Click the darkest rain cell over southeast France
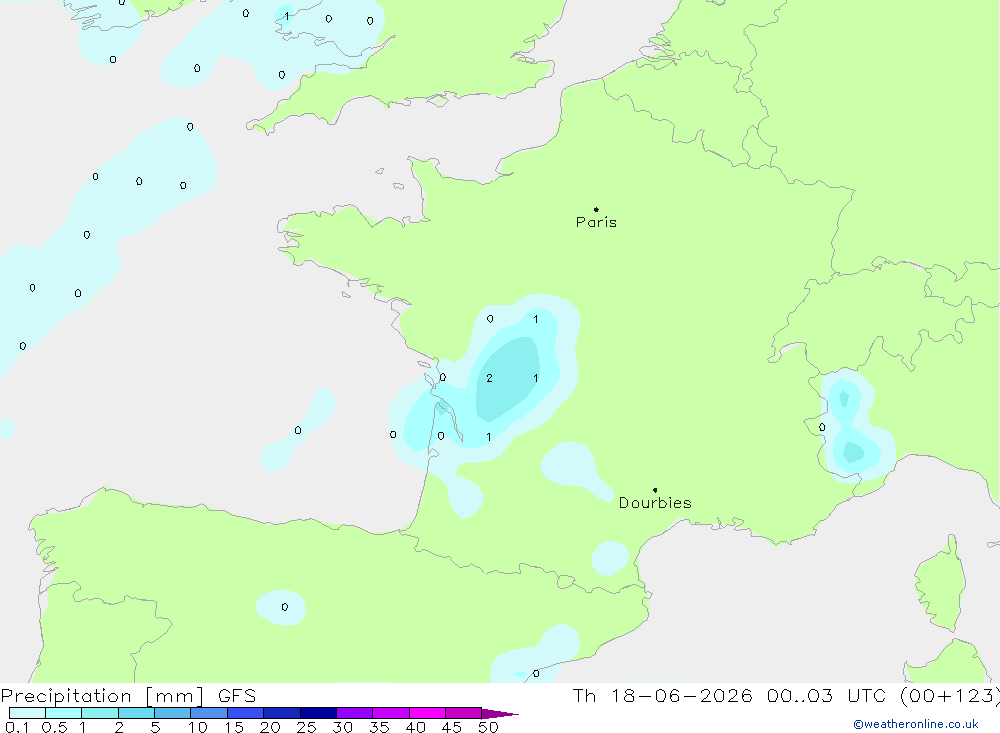This screenshot has width=1000, height=733. [853, 453]
